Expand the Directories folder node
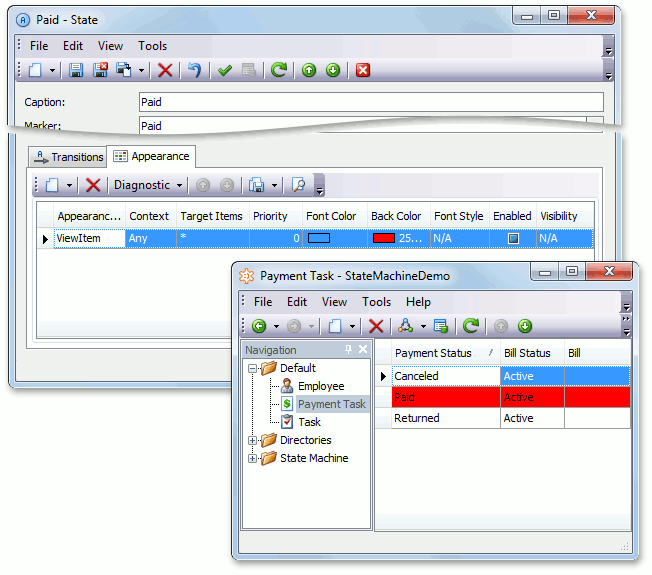This screenshot has width=652, height=575. point(252,440)
